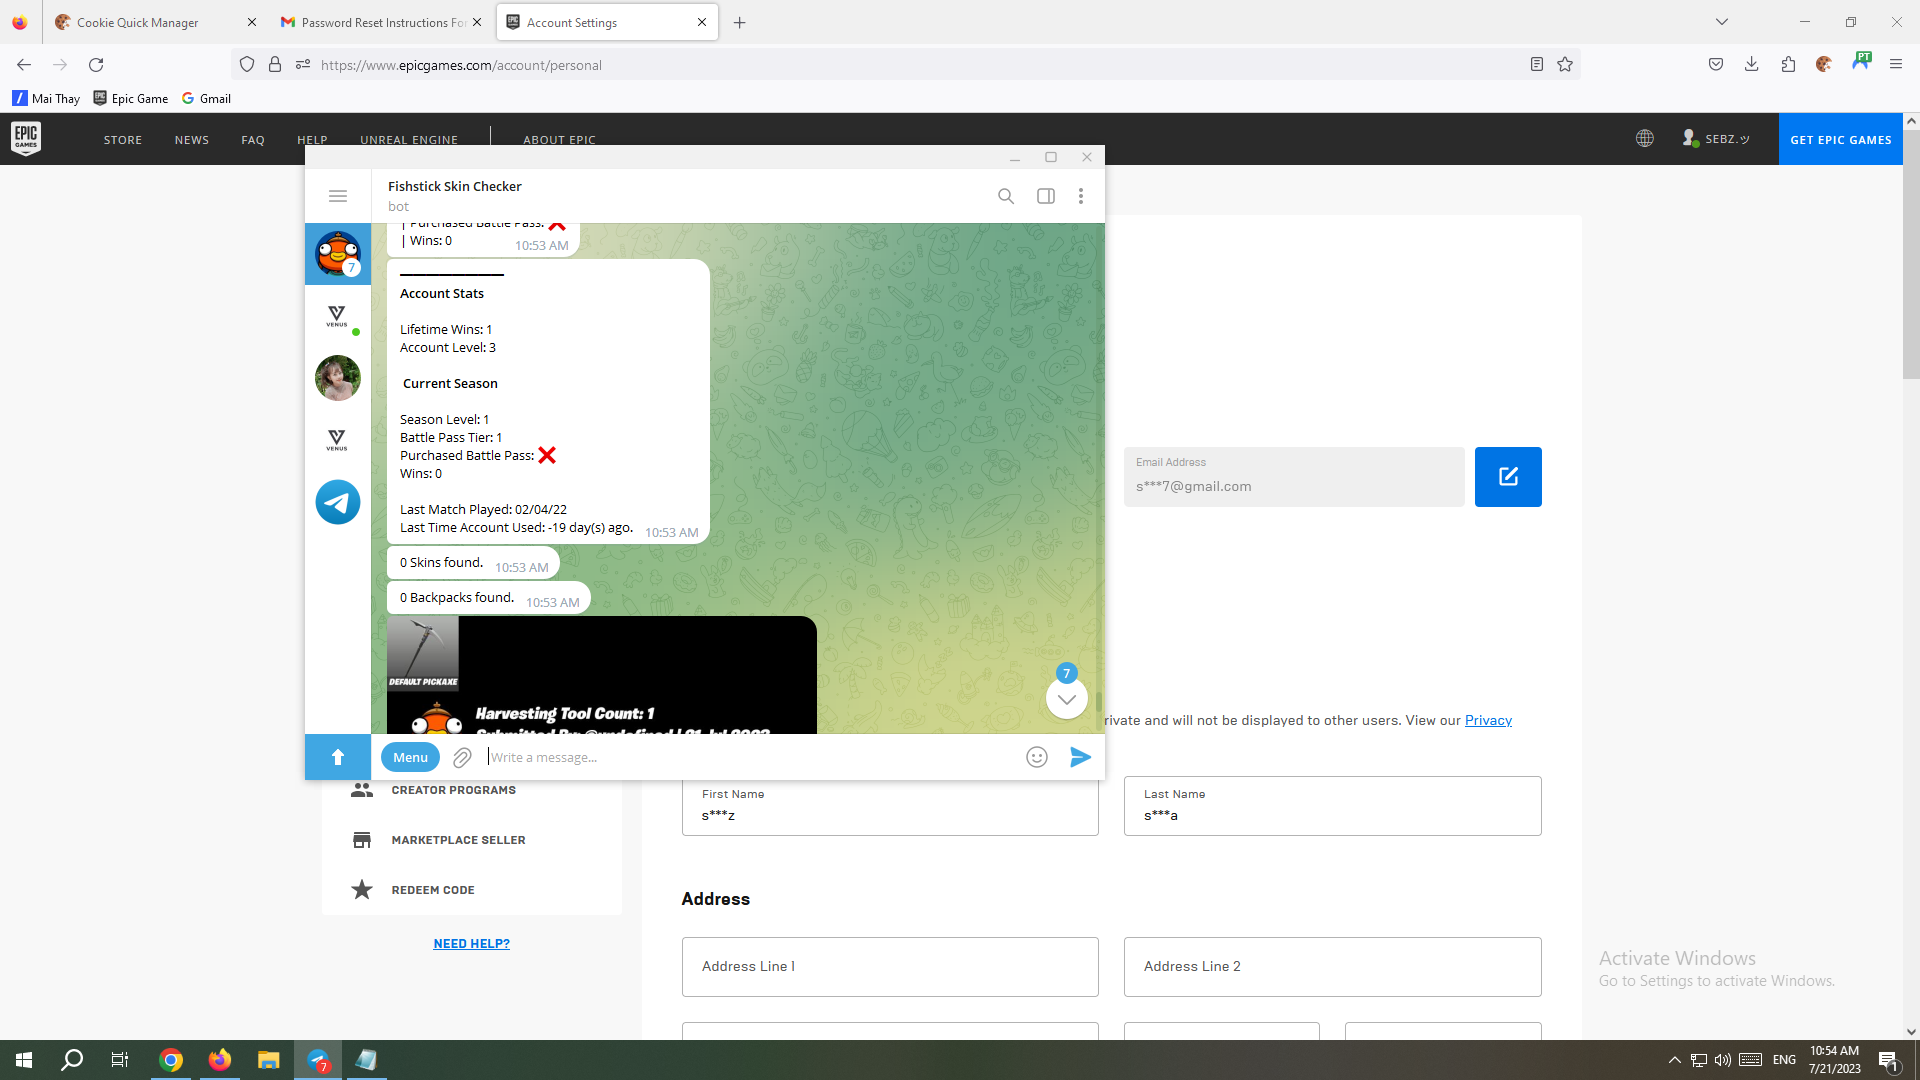Reload the current page
1920x1080 pixels.
tap(96, 64)
